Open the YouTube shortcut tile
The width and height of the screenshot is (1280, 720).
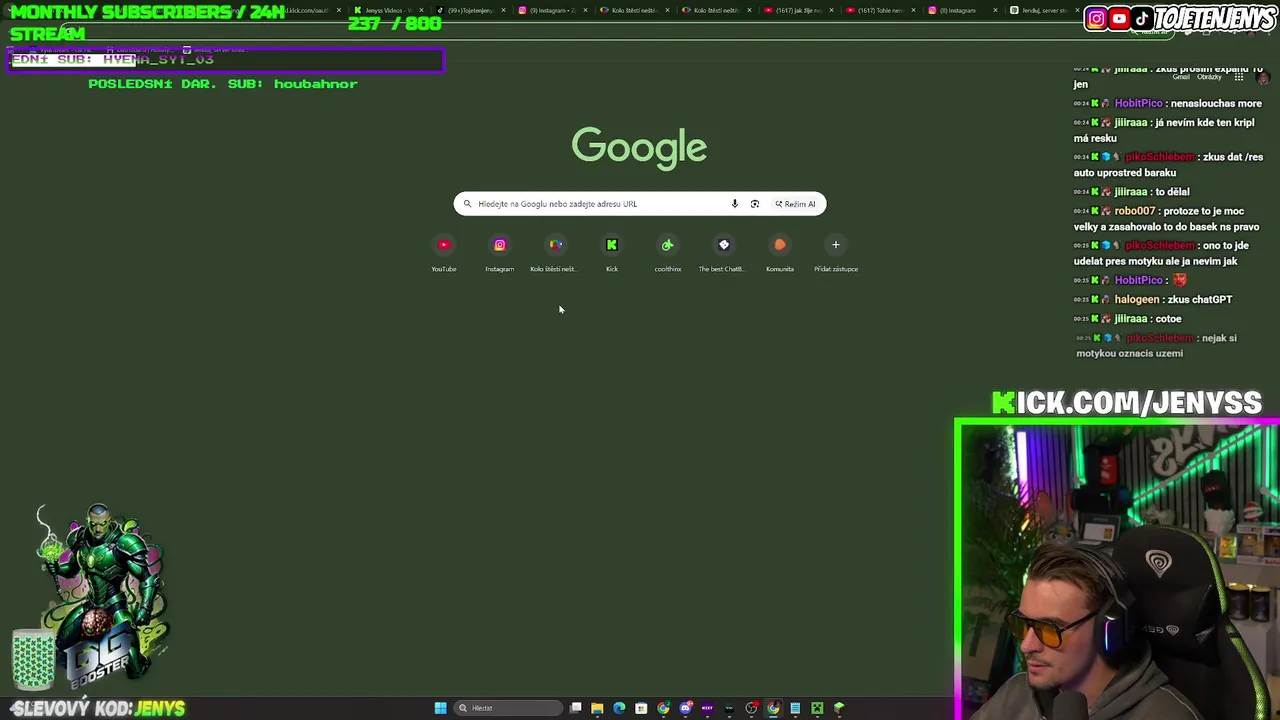click(x=444, y=253)
